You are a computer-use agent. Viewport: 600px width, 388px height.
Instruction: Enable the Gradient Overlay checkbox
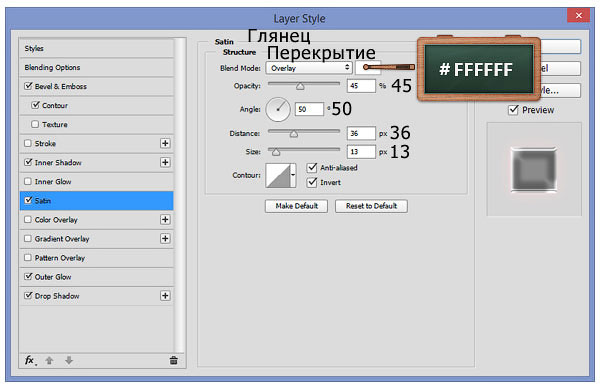tap(28, 238)
